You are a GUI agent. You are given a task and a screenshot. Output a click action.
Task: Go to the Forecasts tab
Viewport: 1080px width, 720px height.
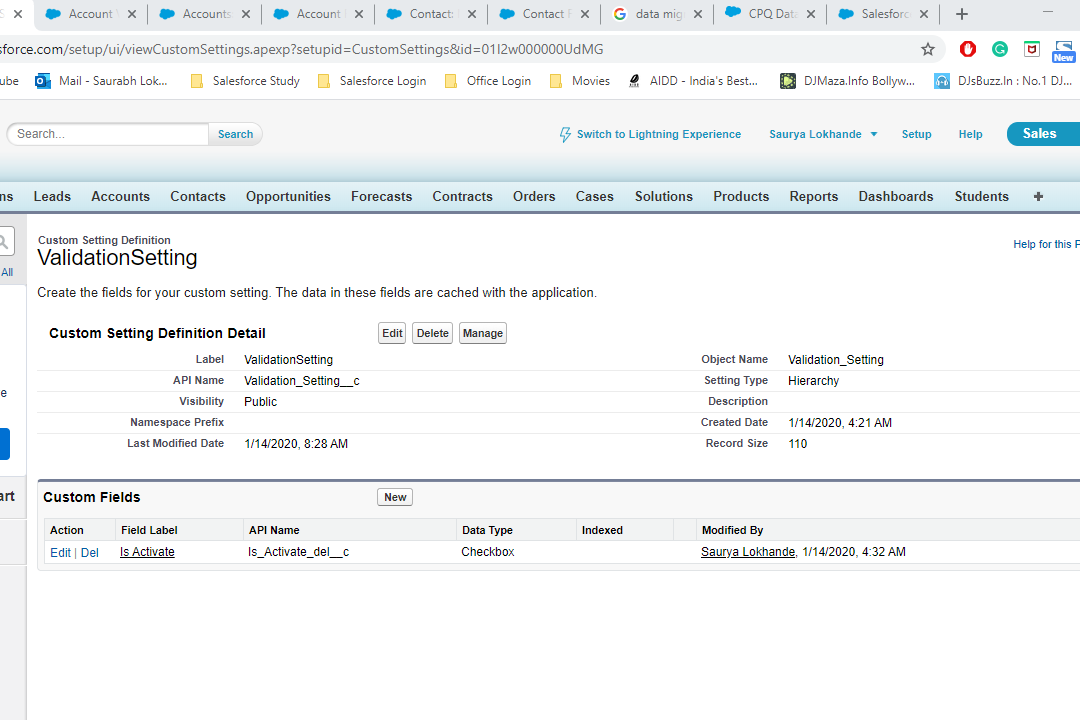point(382,196)
